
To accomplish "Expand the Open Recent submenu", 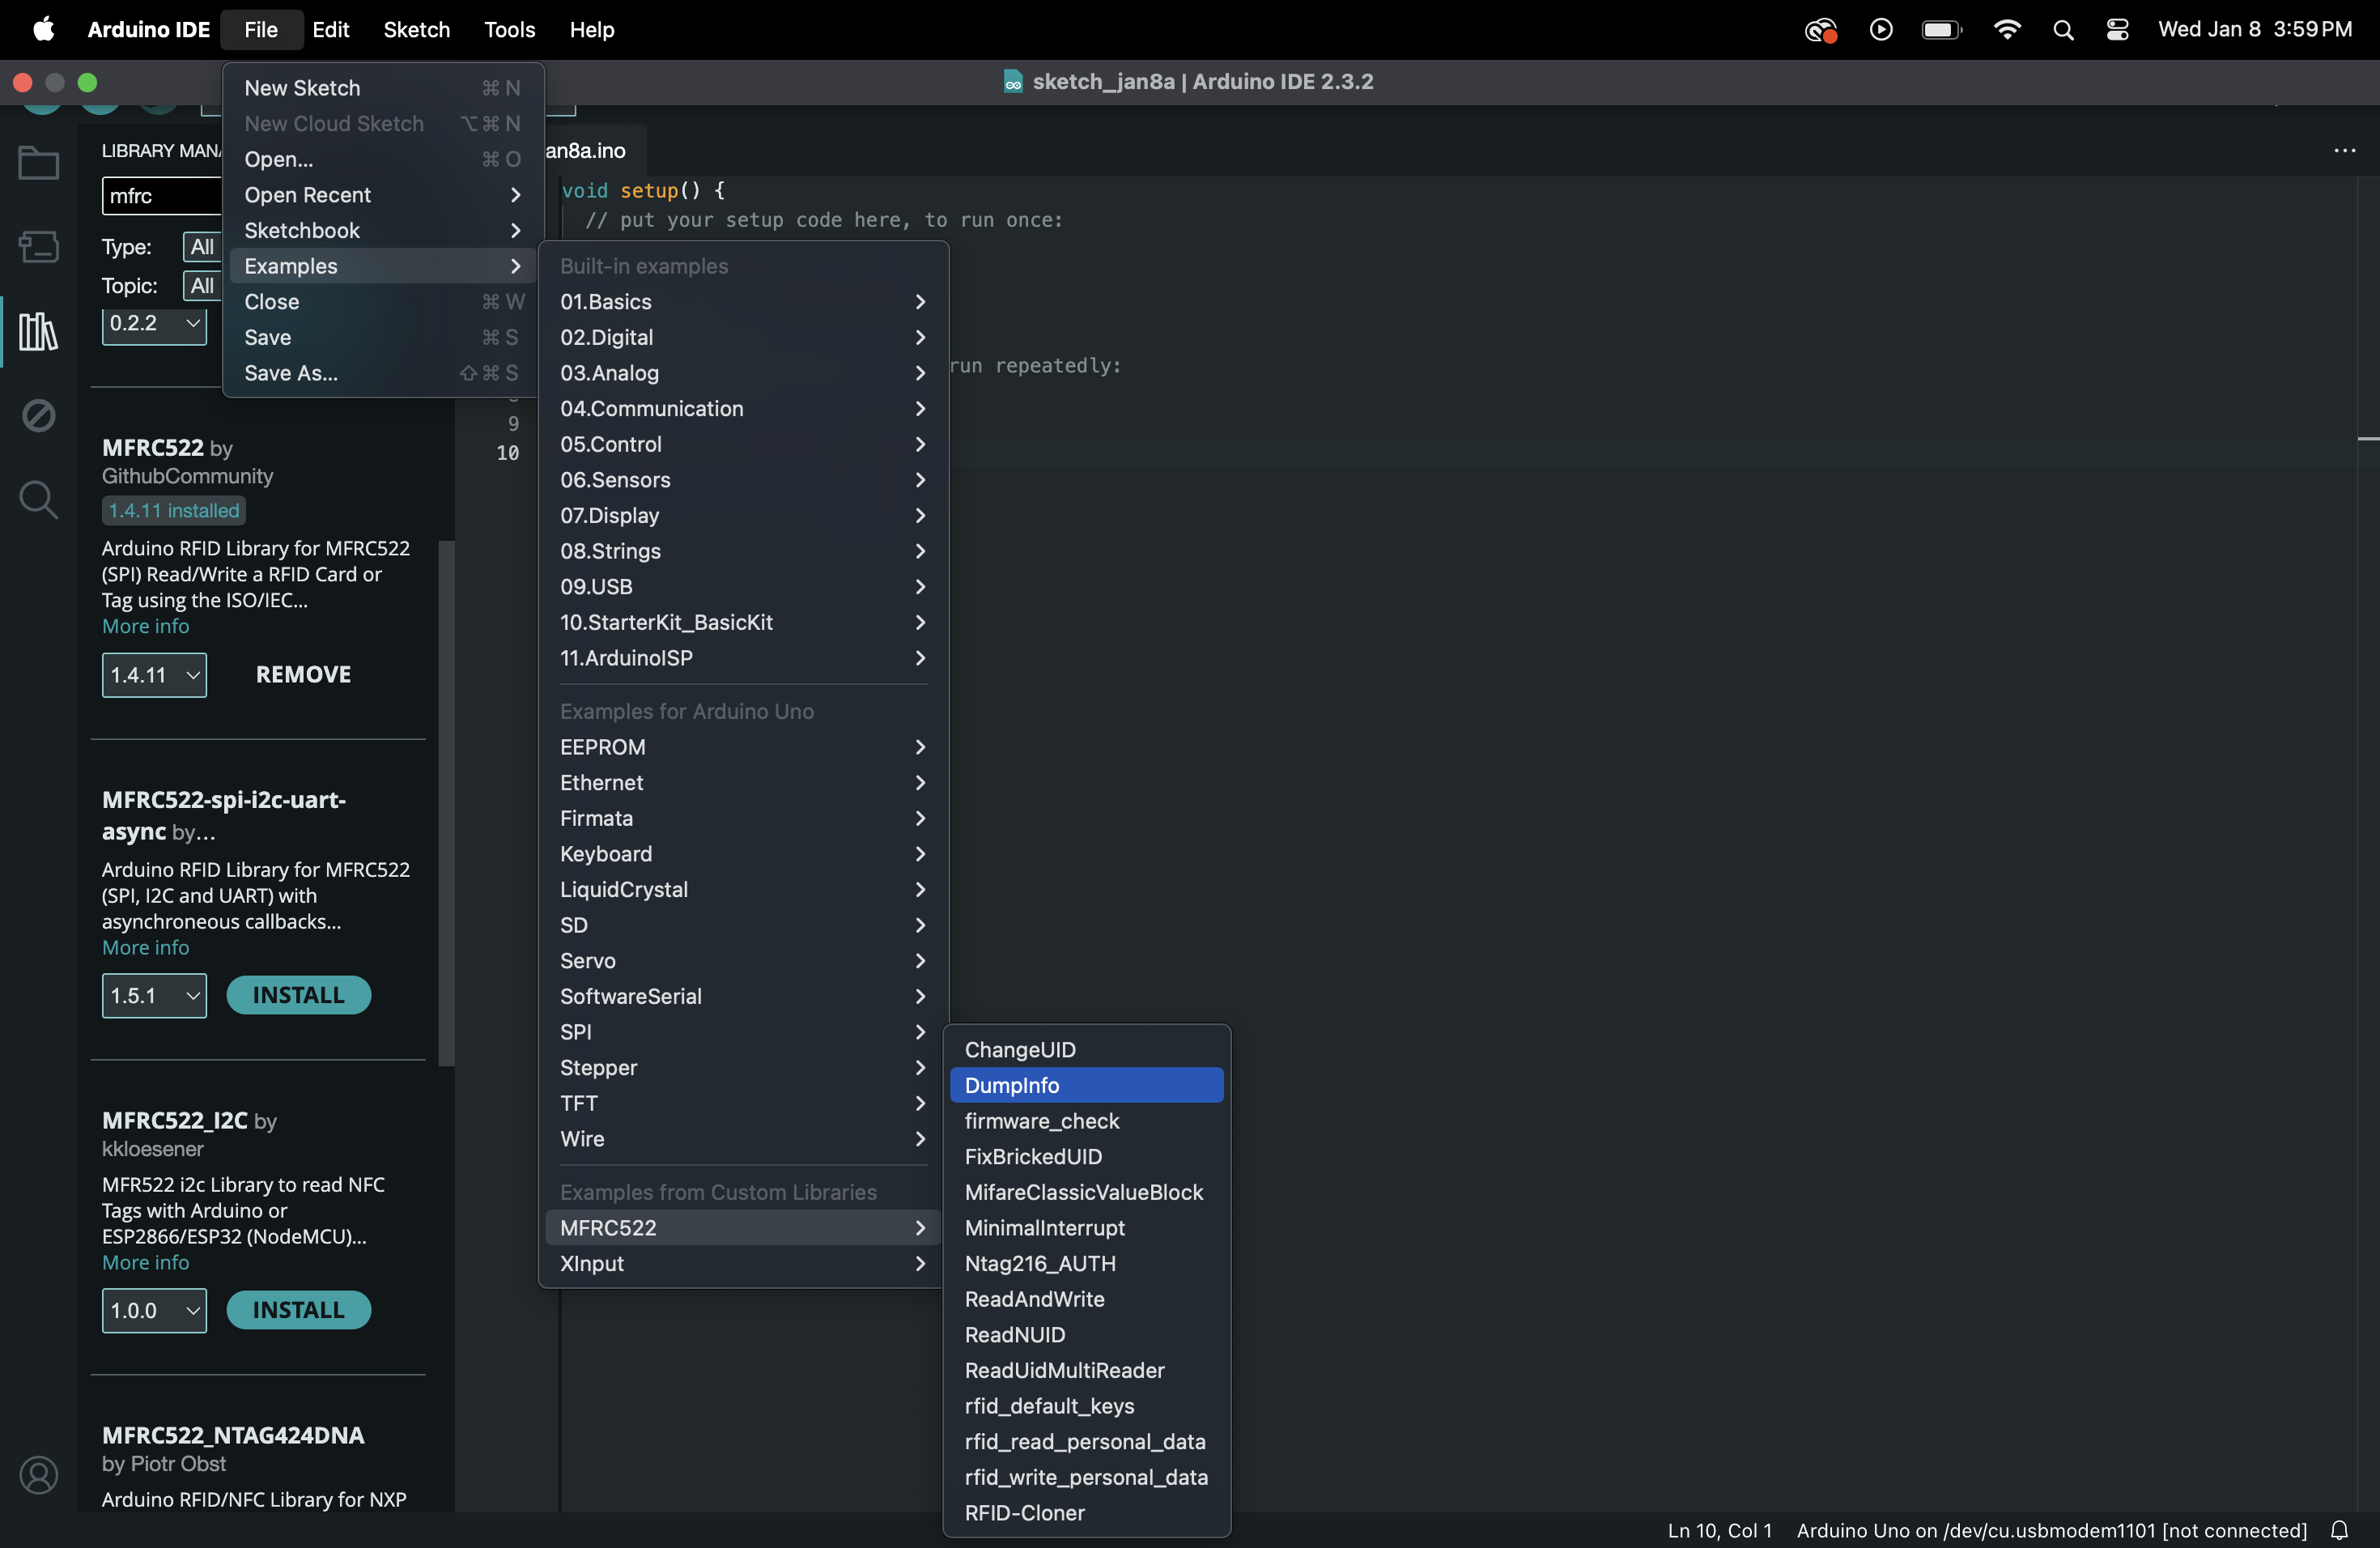I will tap(383, 195).
